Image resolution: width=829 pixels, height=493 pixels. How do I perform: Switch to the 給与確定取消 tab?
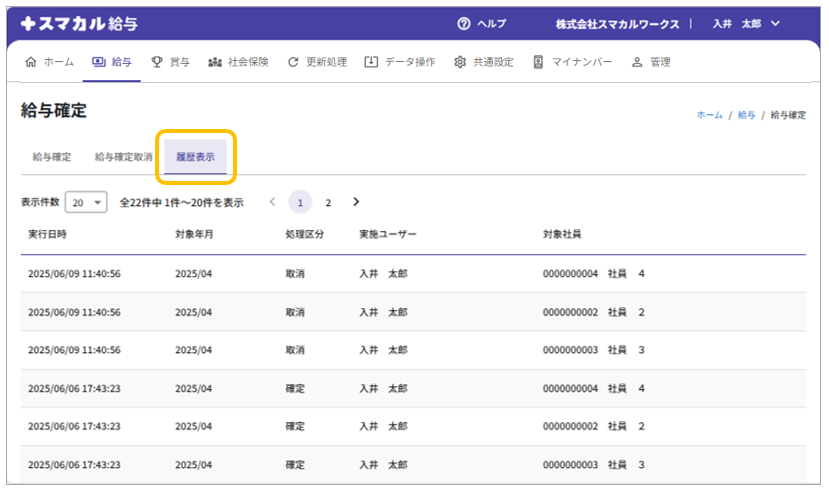(123, 157)
